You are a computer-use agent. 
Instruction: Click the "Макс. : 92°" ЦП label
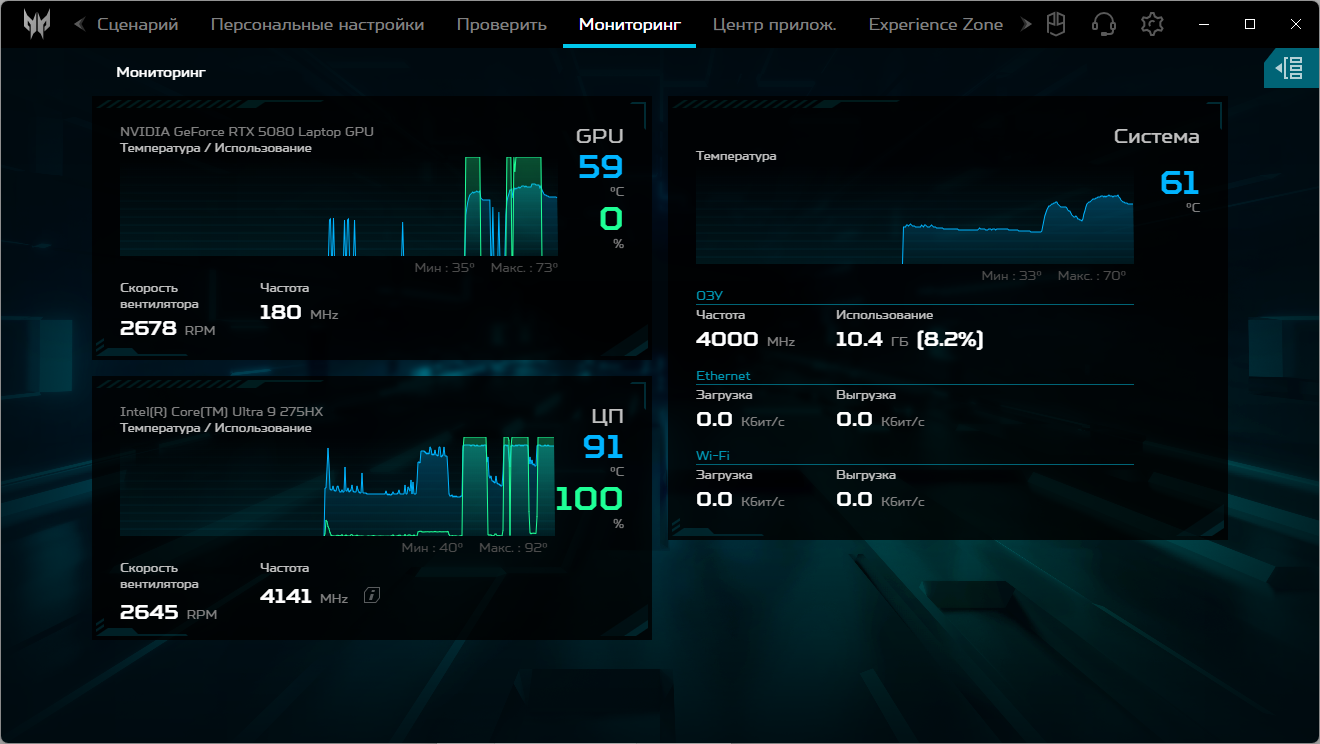pyautogui.click(x=513, y=548)
